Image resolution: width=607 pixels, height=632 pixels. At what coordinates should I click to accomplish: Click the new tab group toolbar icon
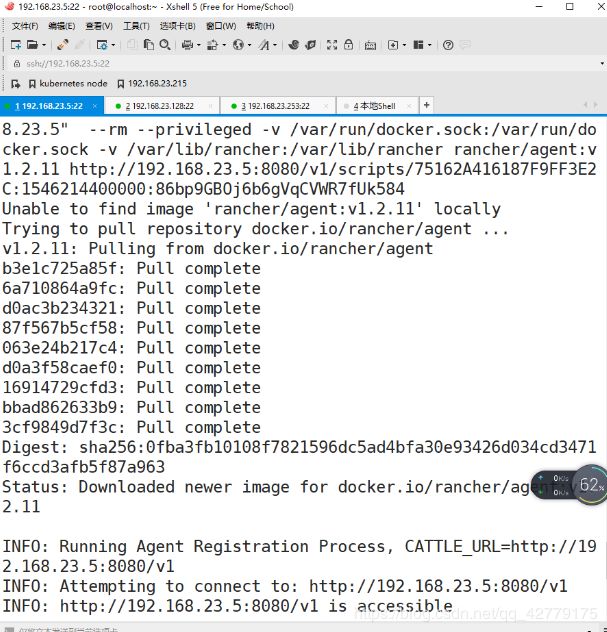point(393,45)
